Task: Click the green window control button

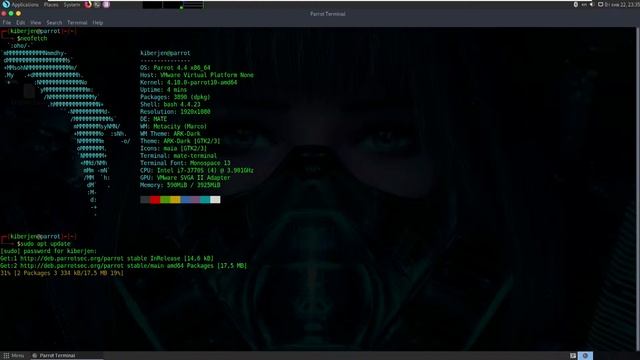Action: pyautogui.click(x=11, y=13)
